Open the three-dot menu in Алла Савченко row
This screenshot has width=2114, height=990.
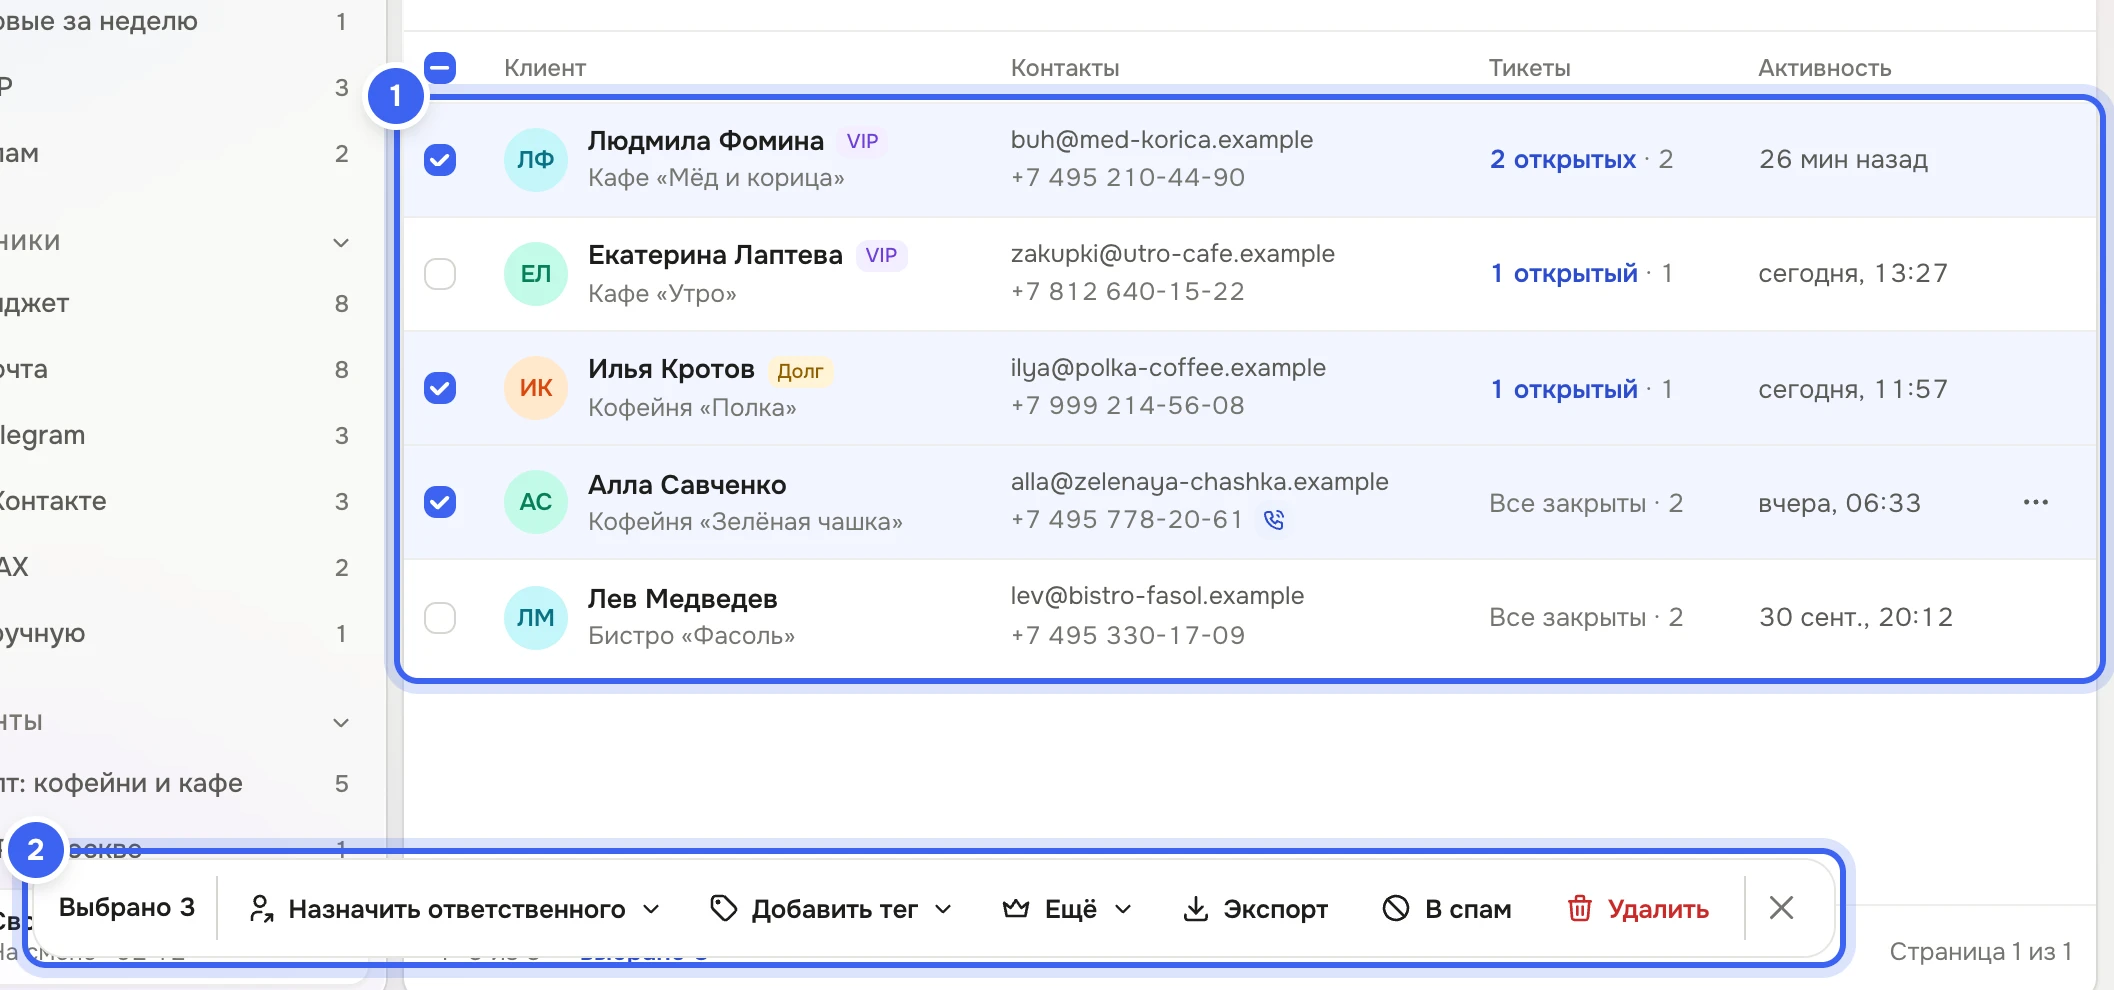[x=2036, y=502]
